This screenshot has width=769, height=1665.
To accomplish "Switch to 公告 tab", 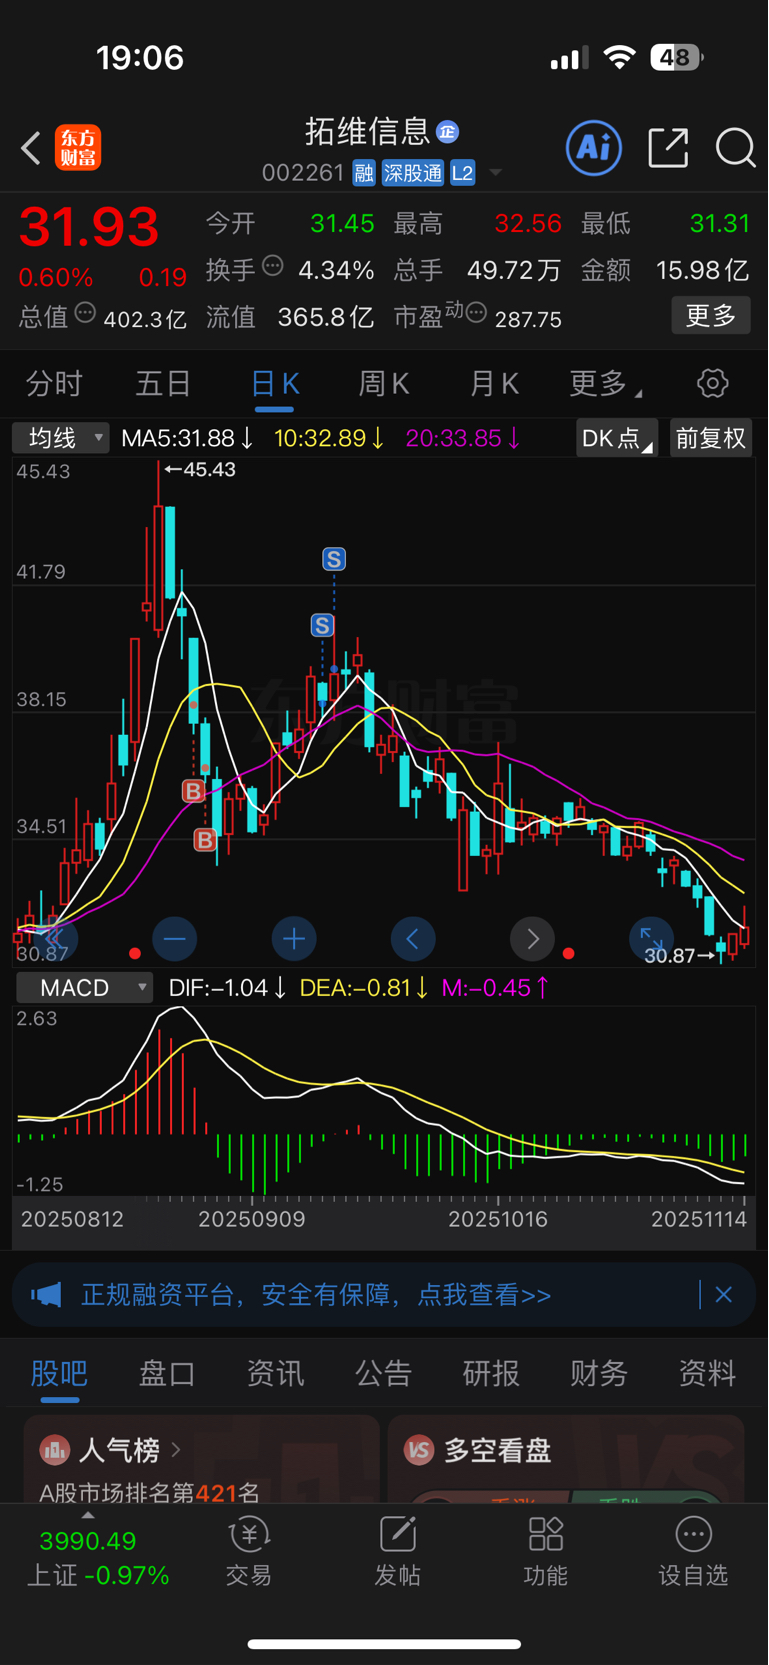I will [383, 1374].
